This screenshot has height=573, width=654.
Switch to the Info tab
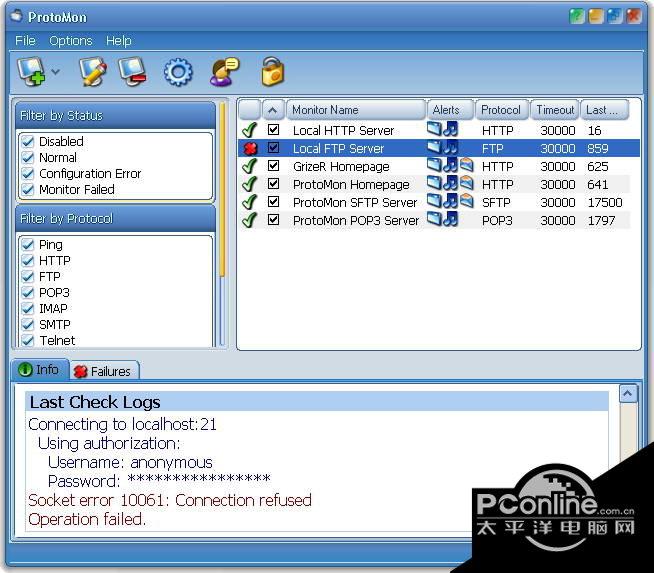[39, 369]
